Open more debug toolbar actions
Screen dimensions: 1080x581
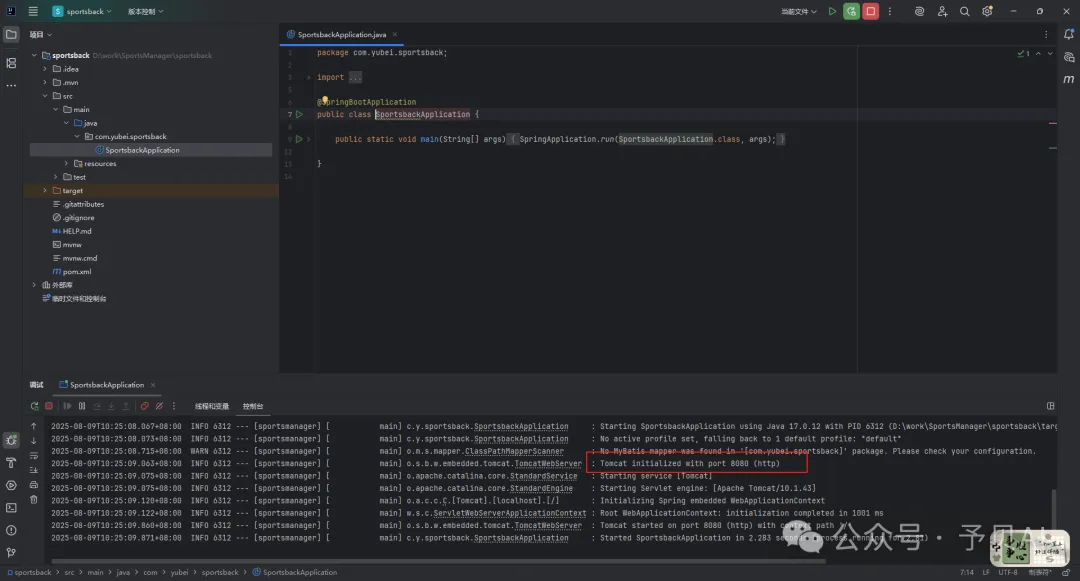pyautogui.click(x=174, y=406)
